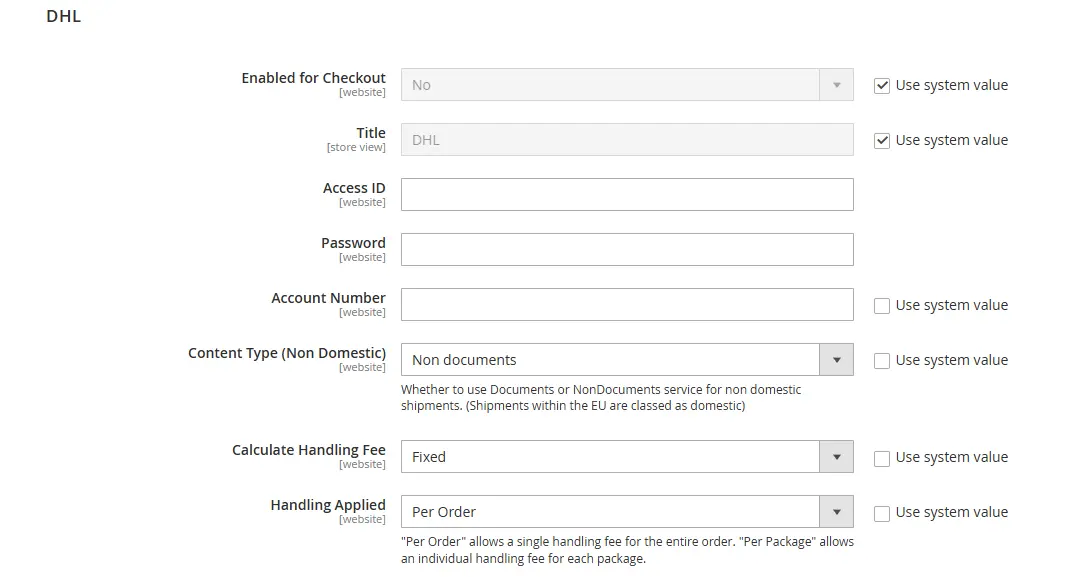Click the dropdown arrow beside Non documents
The width and height of the screenshot is (1078, 577).
click(836, 359)
